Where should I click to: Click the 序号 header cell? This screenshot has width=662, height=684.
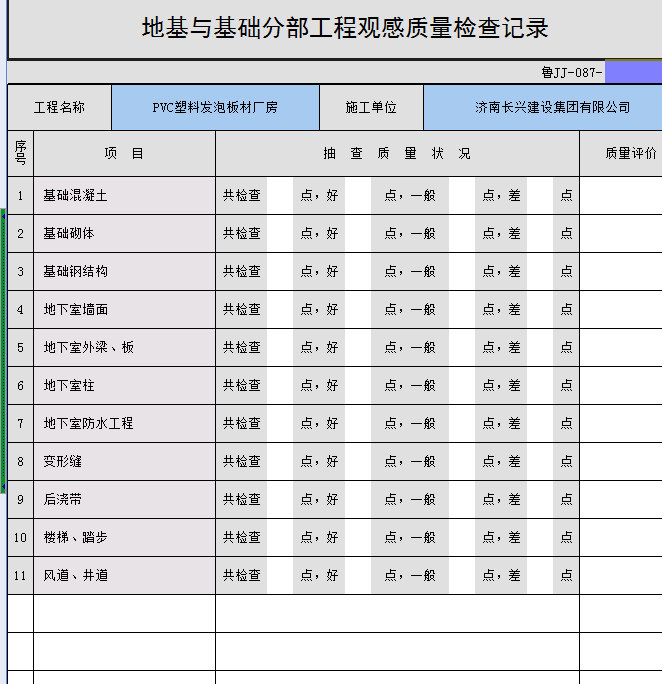pyautogui.click(x=20, y=154)
